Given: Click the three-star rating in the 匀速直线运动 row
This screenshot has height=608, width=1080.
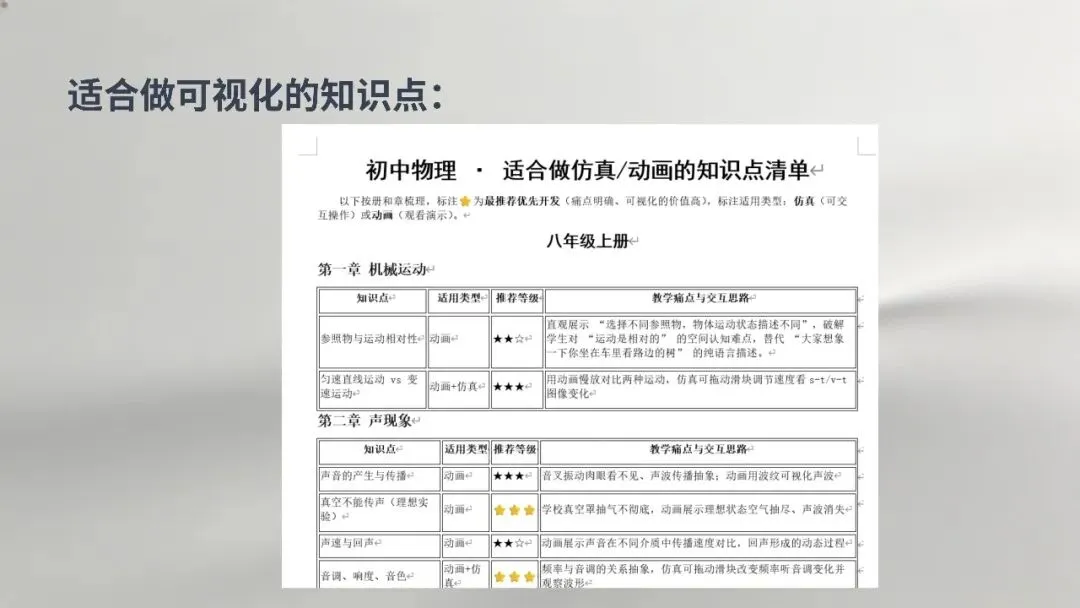Looking at the screenshot, I should 508,386.
